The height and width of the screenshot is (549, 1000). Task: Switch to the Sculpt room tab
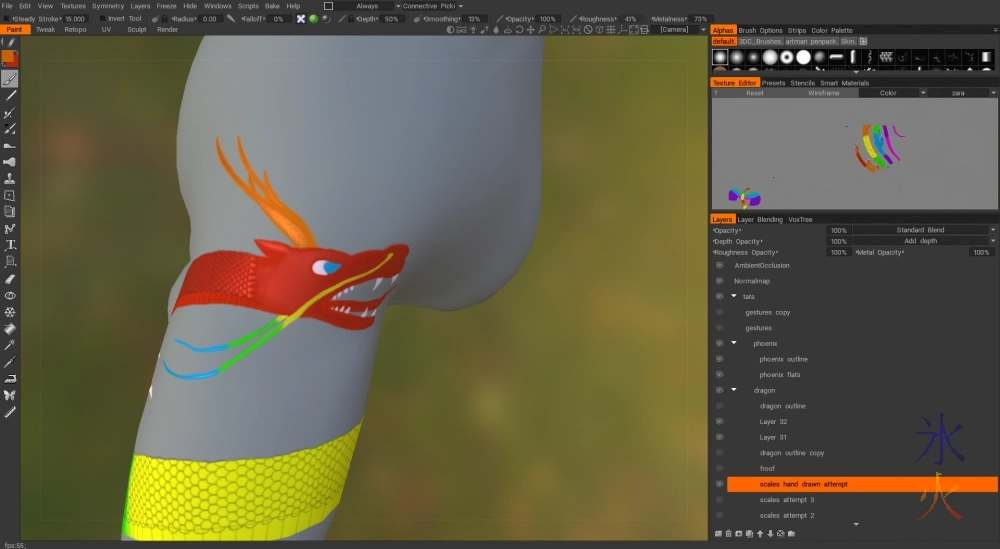click(x=137, y=30)
